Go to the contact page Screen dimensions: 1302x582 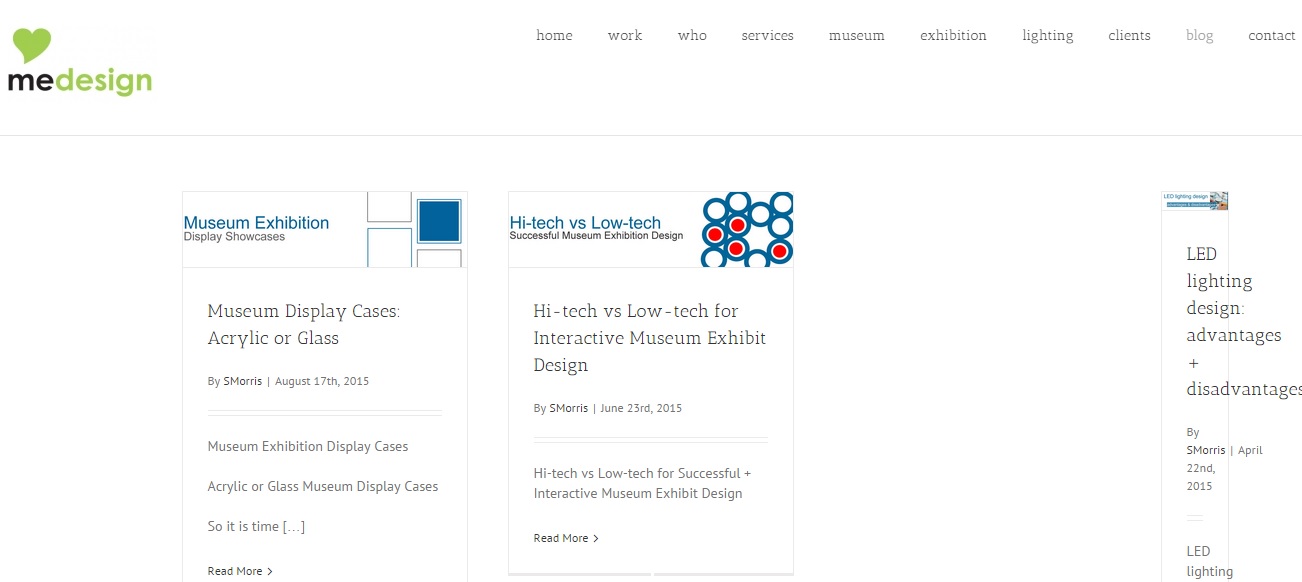click(1271, 35)
